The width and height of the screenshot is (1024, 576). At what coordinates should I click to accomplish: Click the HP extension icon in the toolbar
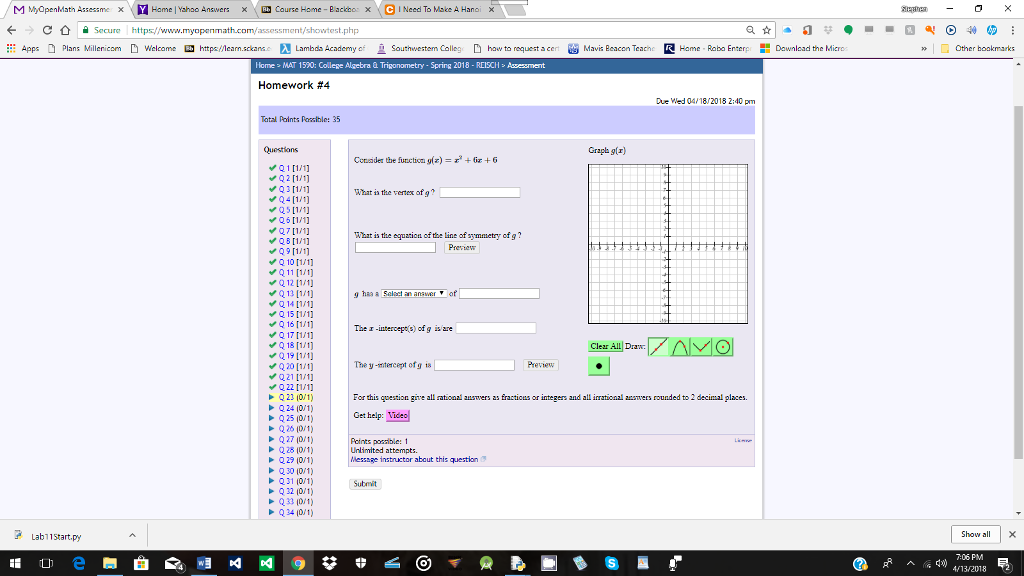[991, 30]
